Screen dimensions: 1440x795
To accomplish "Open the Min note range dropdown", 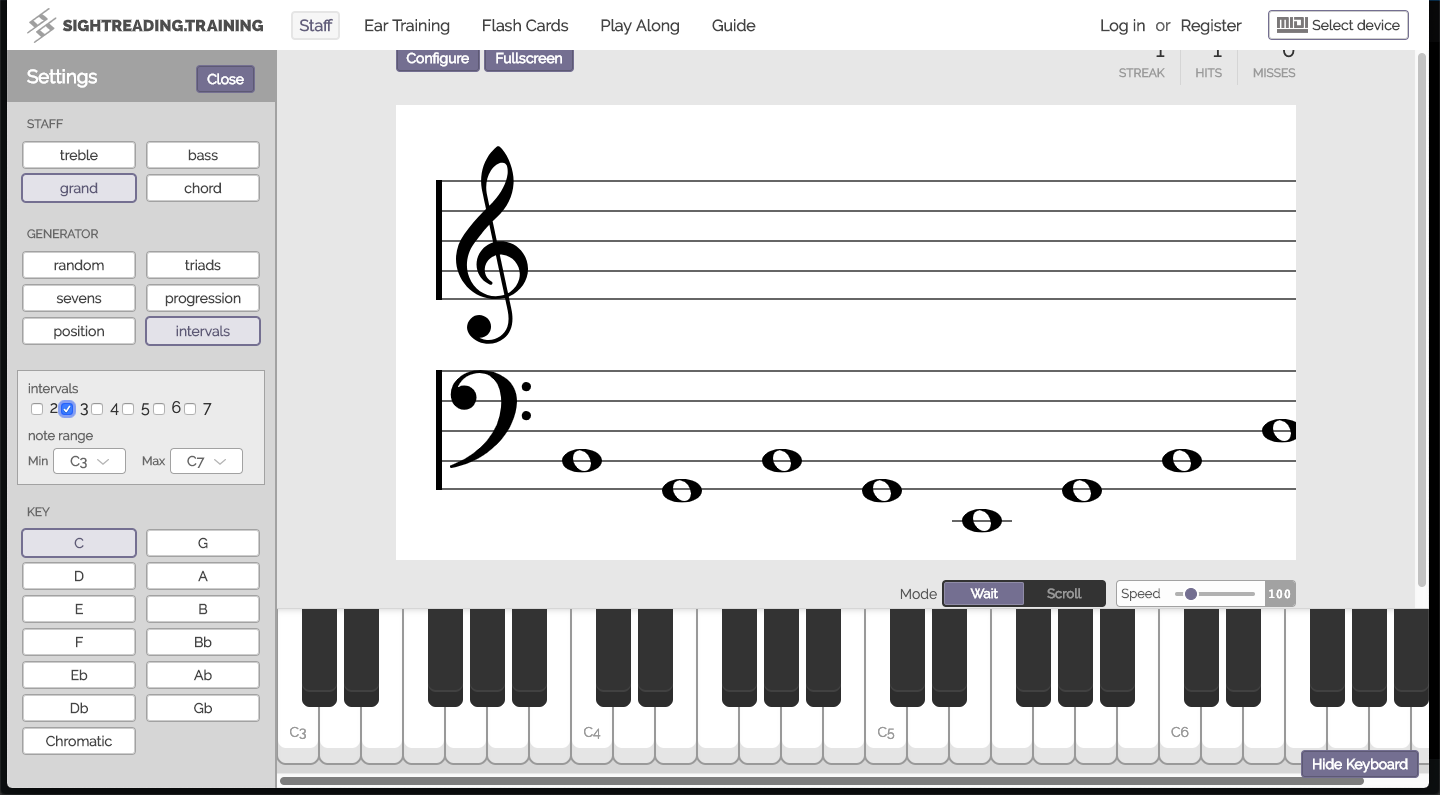I will click(x=89, y=461).
